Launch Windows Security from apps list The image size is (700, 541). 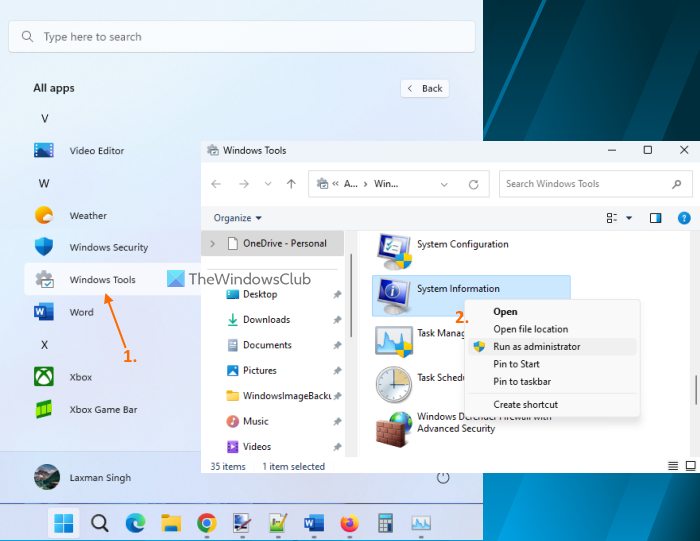108,247
